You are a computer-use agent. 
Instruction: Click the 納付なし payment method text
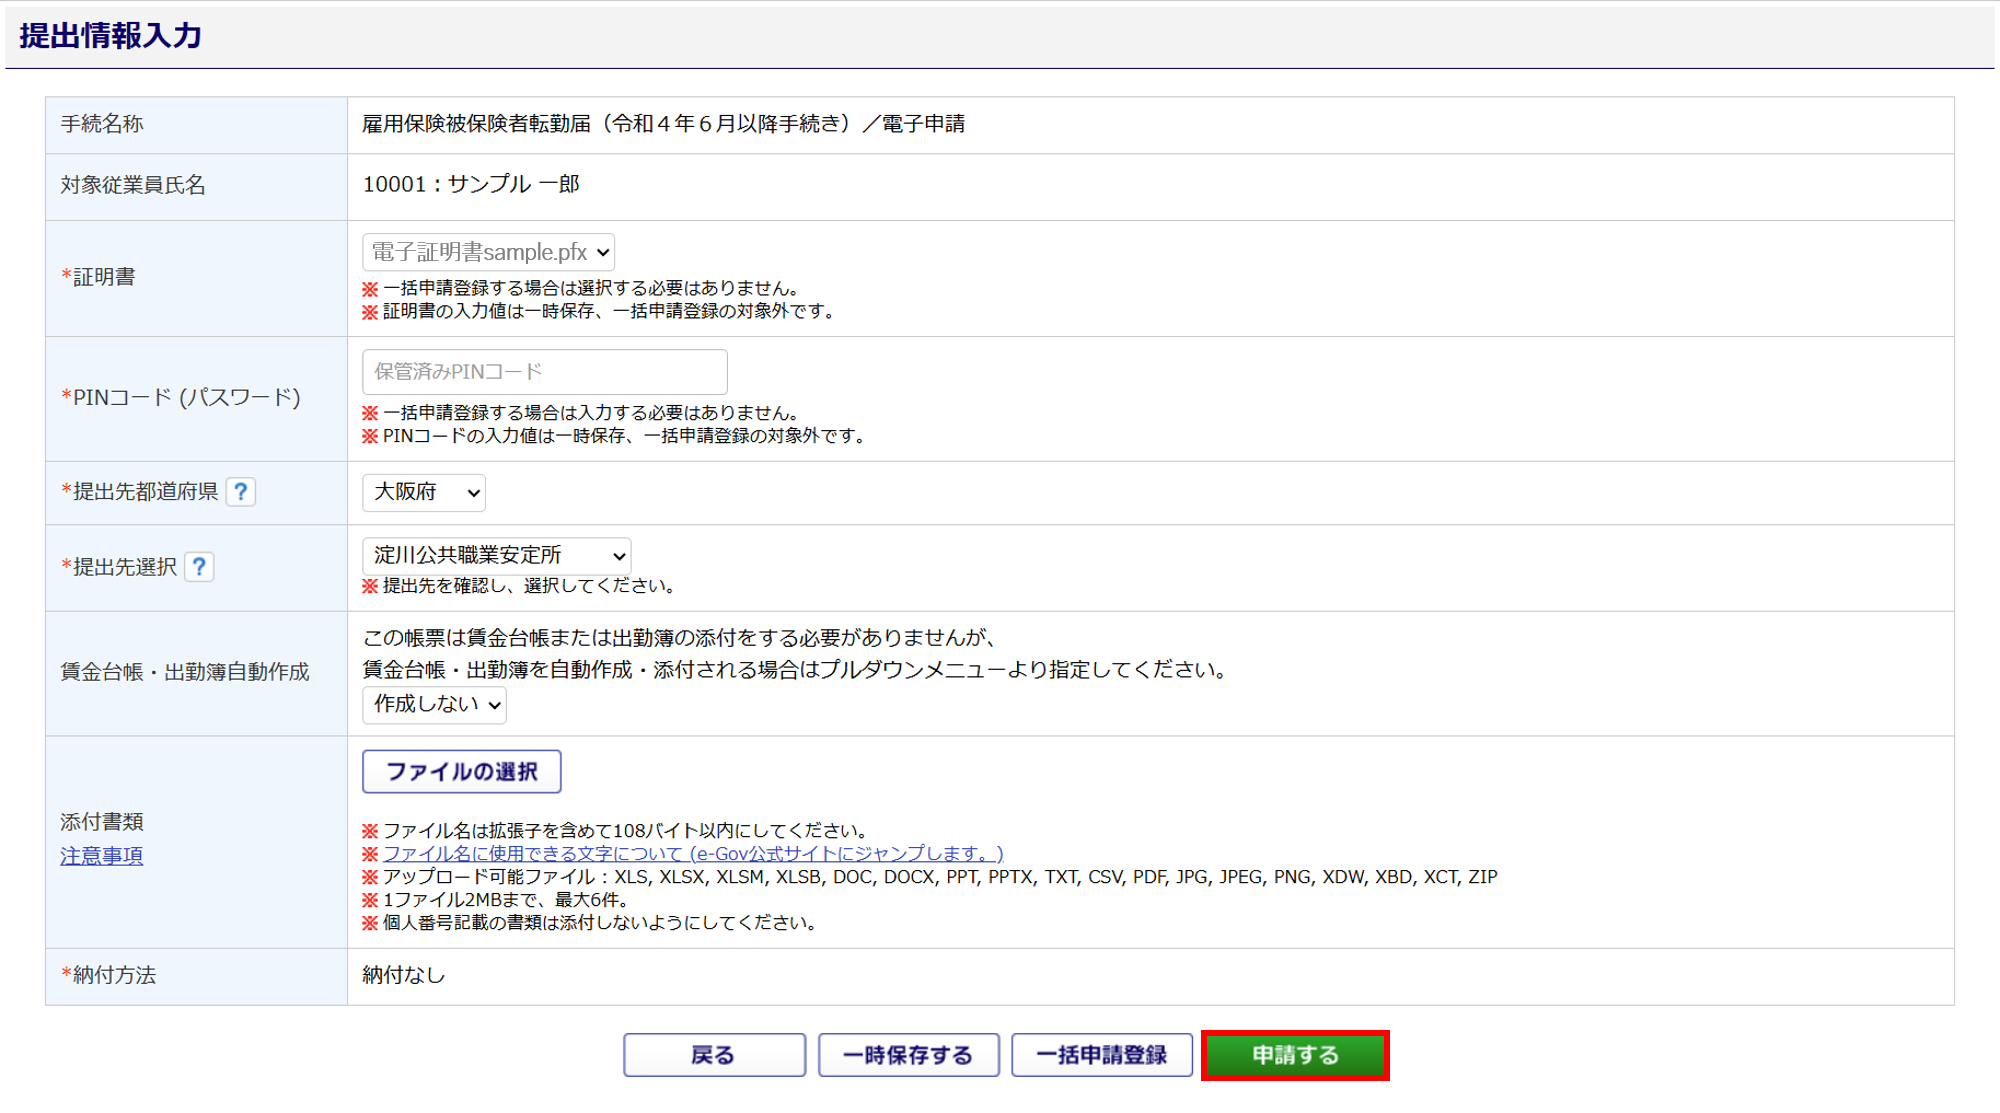coord(403,975)
